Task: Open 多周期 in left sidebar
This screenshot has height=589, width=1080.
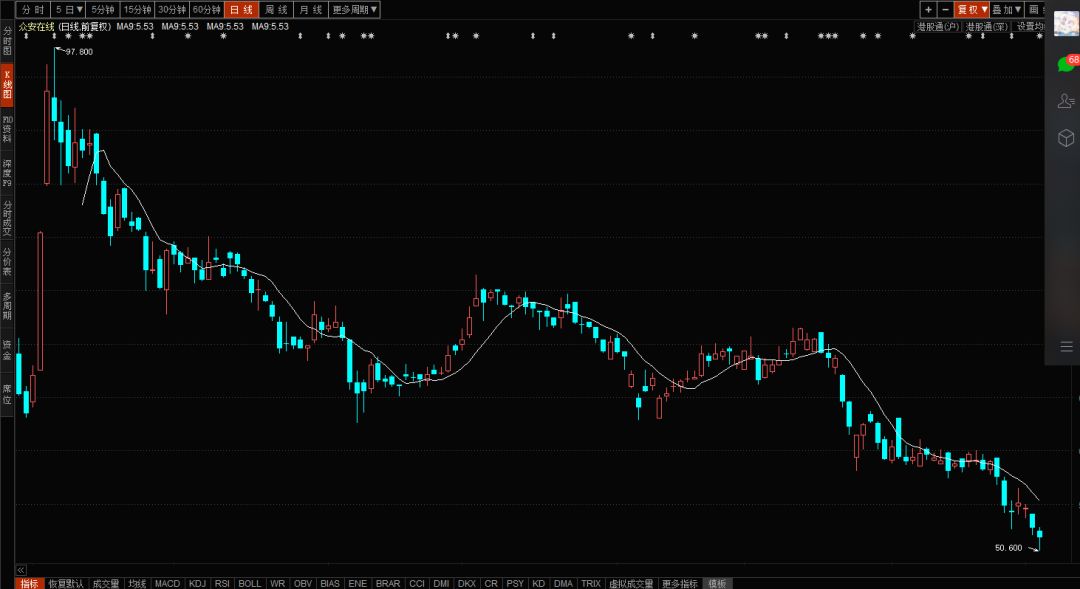Action: [7, 306]
